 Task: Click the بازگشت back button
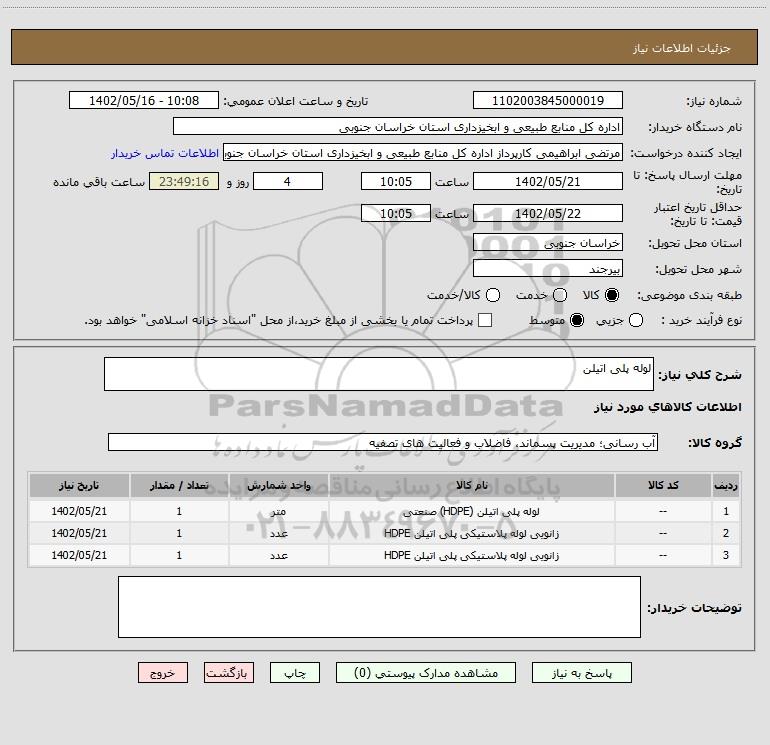point(229,673)
